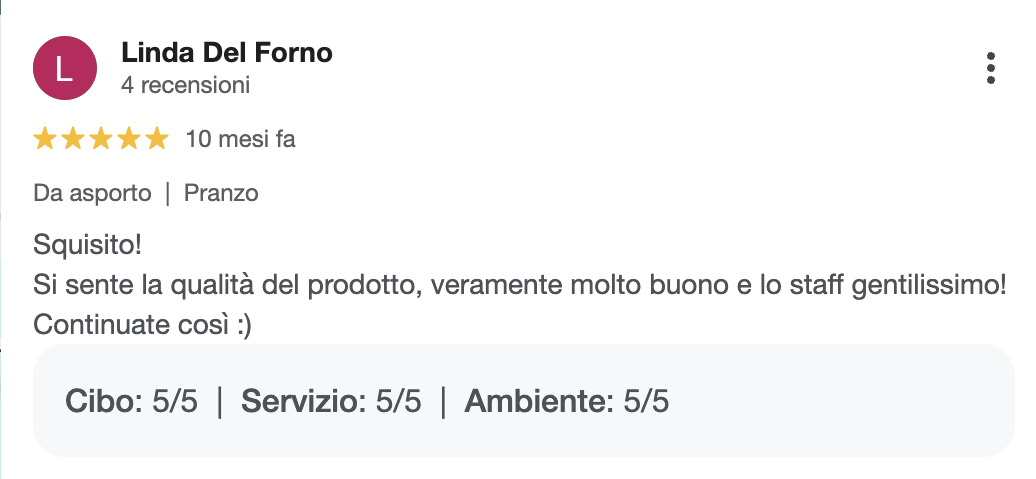
Task: Click the 'Cibo: 5/5' rating
Action: click(132, 402)
